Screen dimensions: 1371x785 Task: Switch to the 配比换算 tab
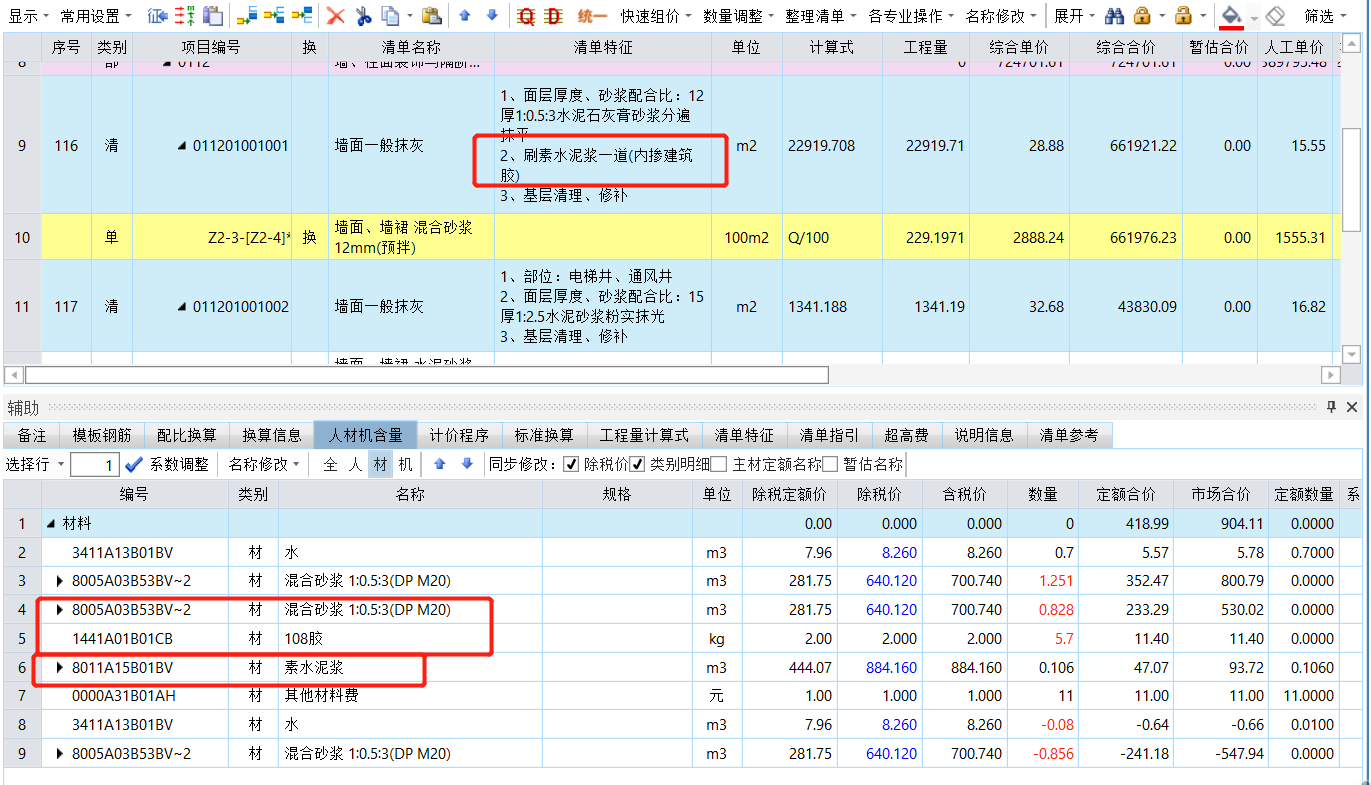187,435
